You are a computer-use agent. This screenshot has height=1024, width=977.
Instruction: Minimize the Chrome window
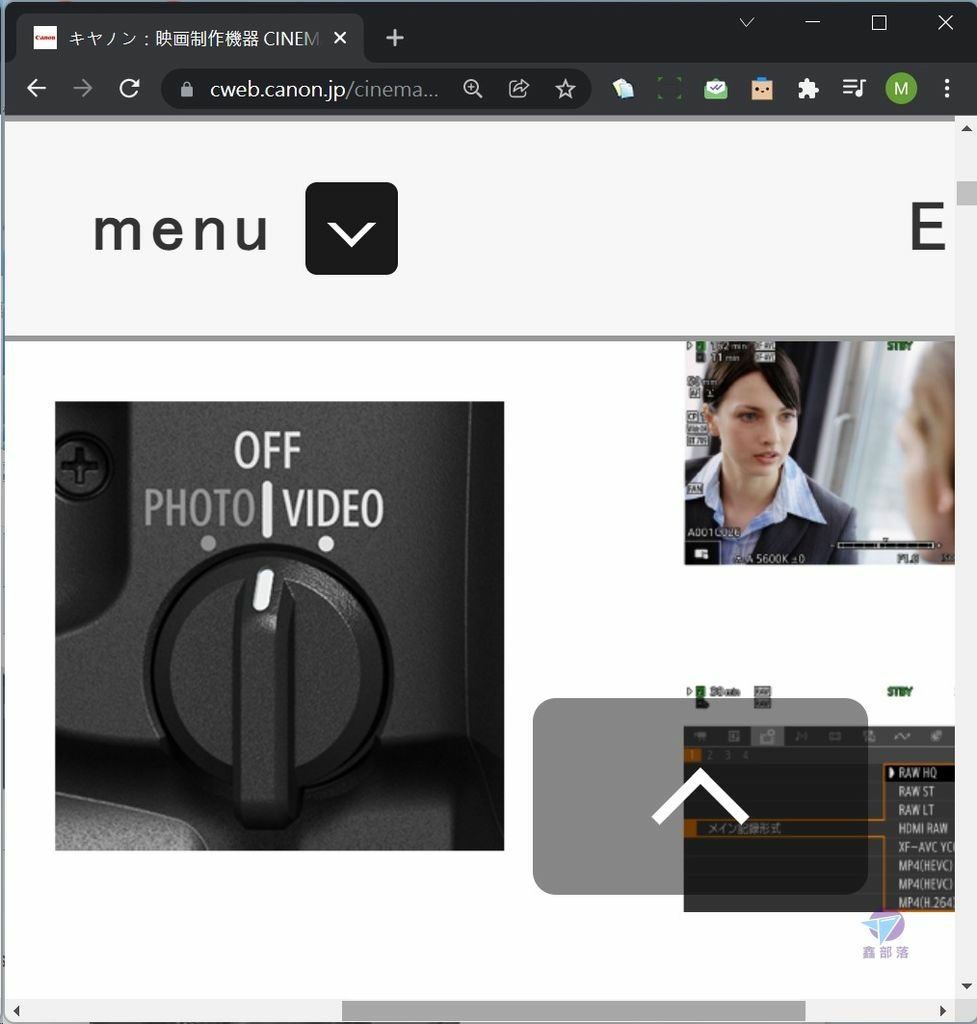(x=812, y=23)
